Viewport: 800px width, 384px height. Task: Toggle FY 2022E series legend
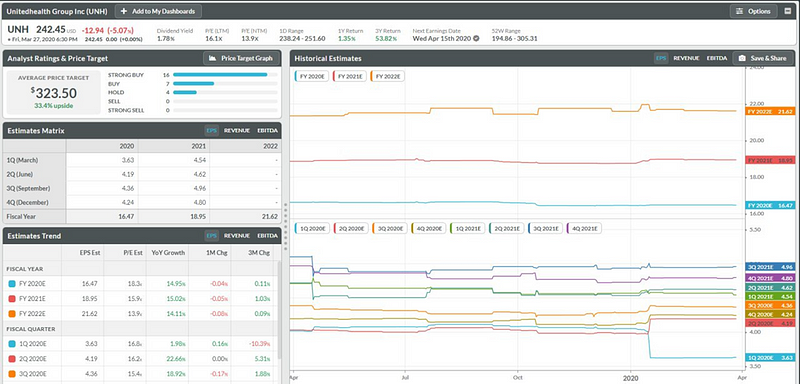(x=387, y=76)
